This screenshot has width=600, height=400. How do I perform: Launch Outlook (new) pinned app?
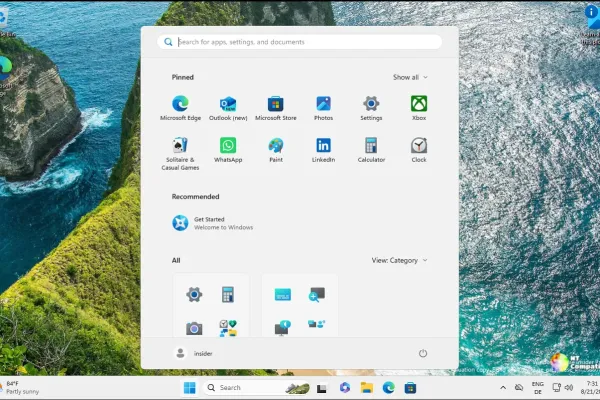click(x=228, y=108)
